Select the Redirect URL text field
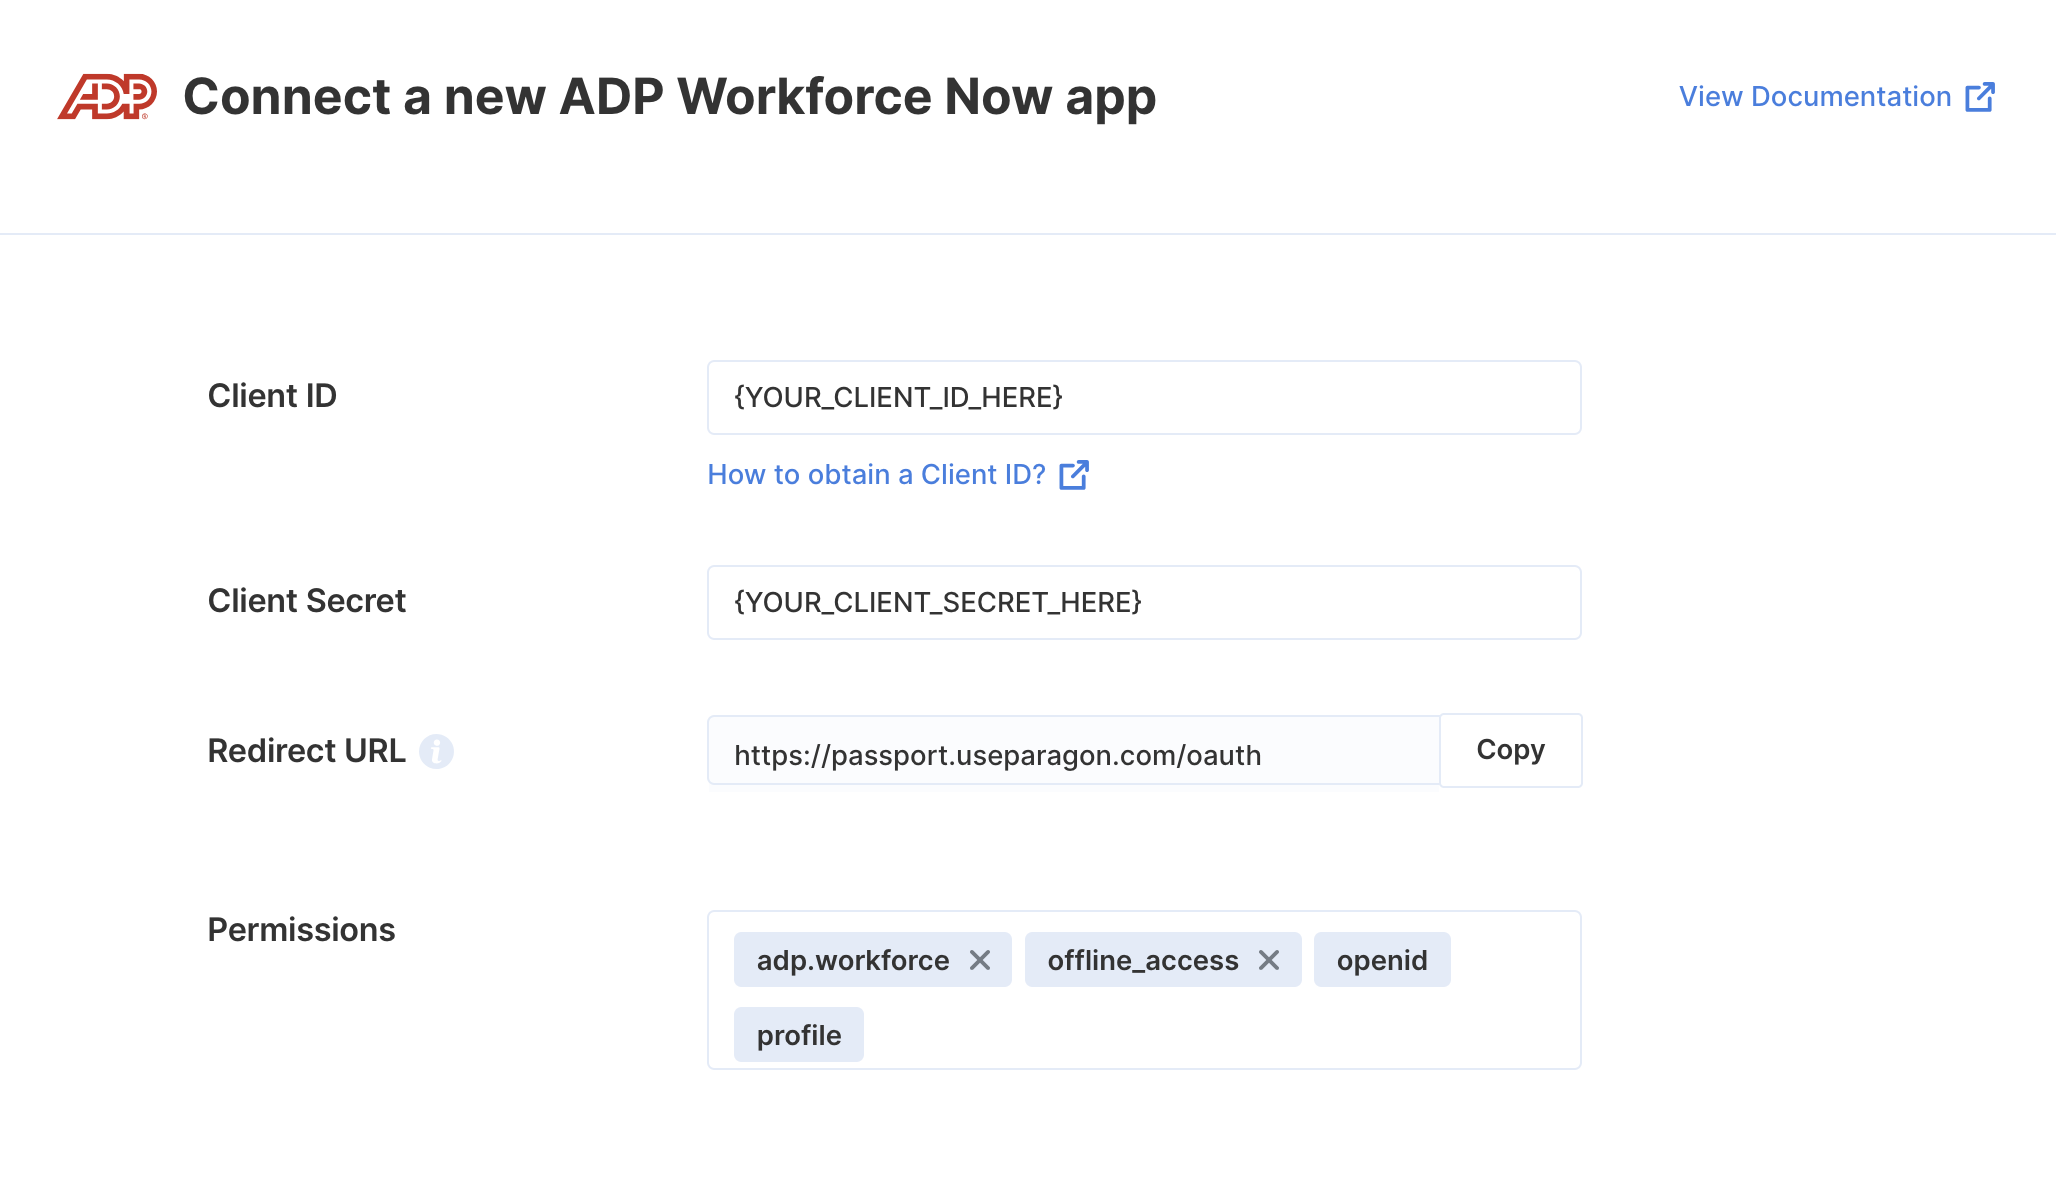2056x1190 pixels. 1074,751
